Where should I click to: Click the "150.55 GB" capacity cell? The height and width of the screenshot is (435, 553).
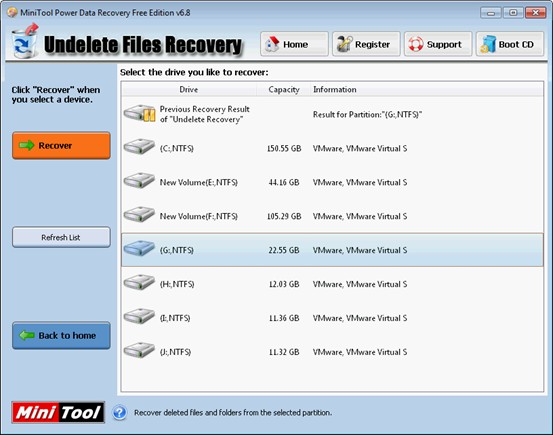pyautogui.click(x=284, y=148)
